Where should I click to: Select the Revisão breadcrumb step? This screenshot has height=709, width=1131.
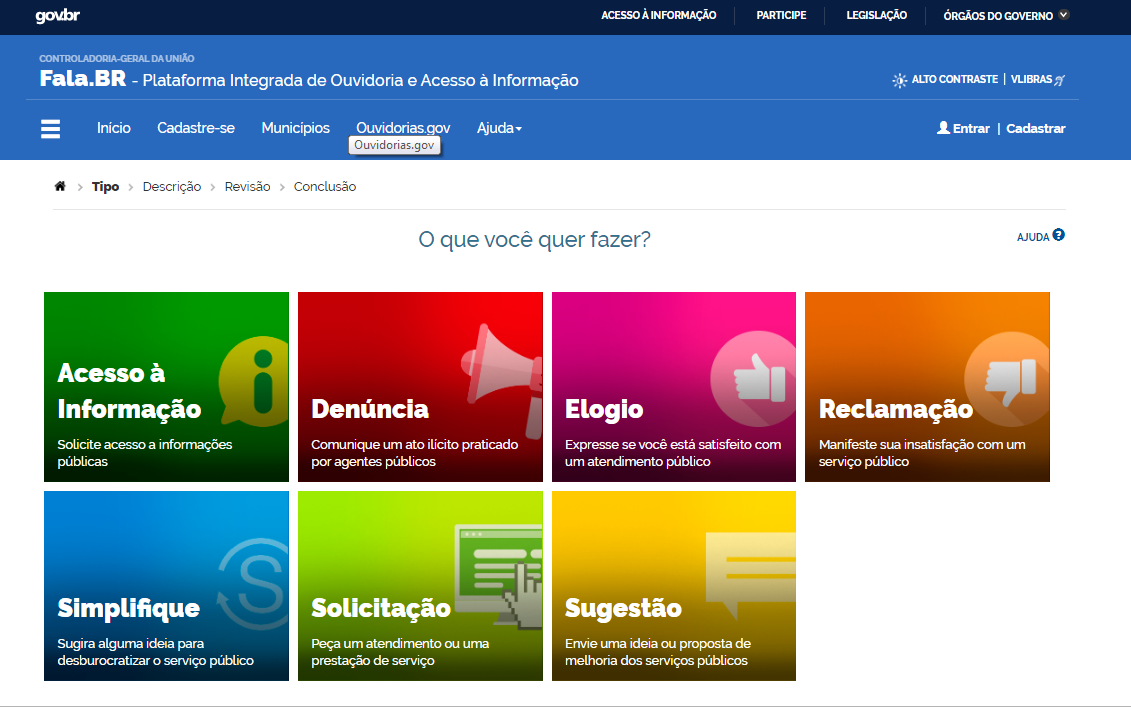coord(247,187)
